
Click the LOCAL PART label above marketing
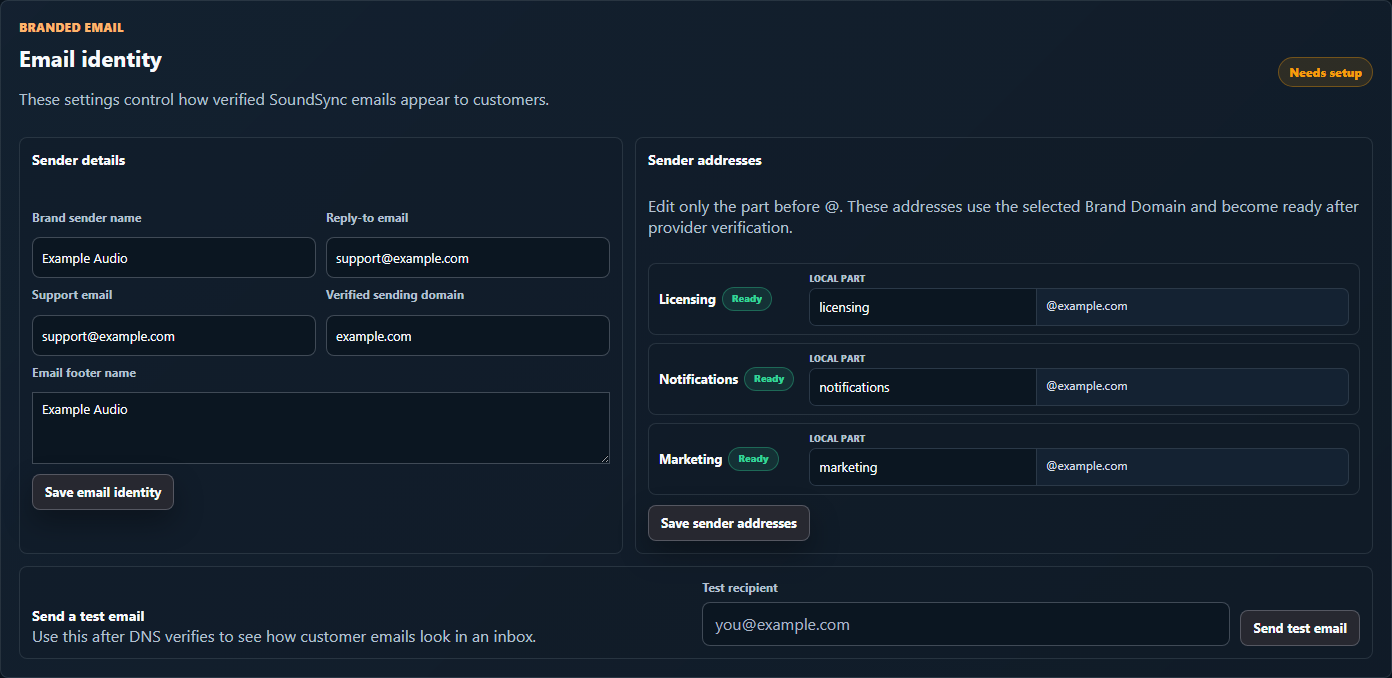837,439
